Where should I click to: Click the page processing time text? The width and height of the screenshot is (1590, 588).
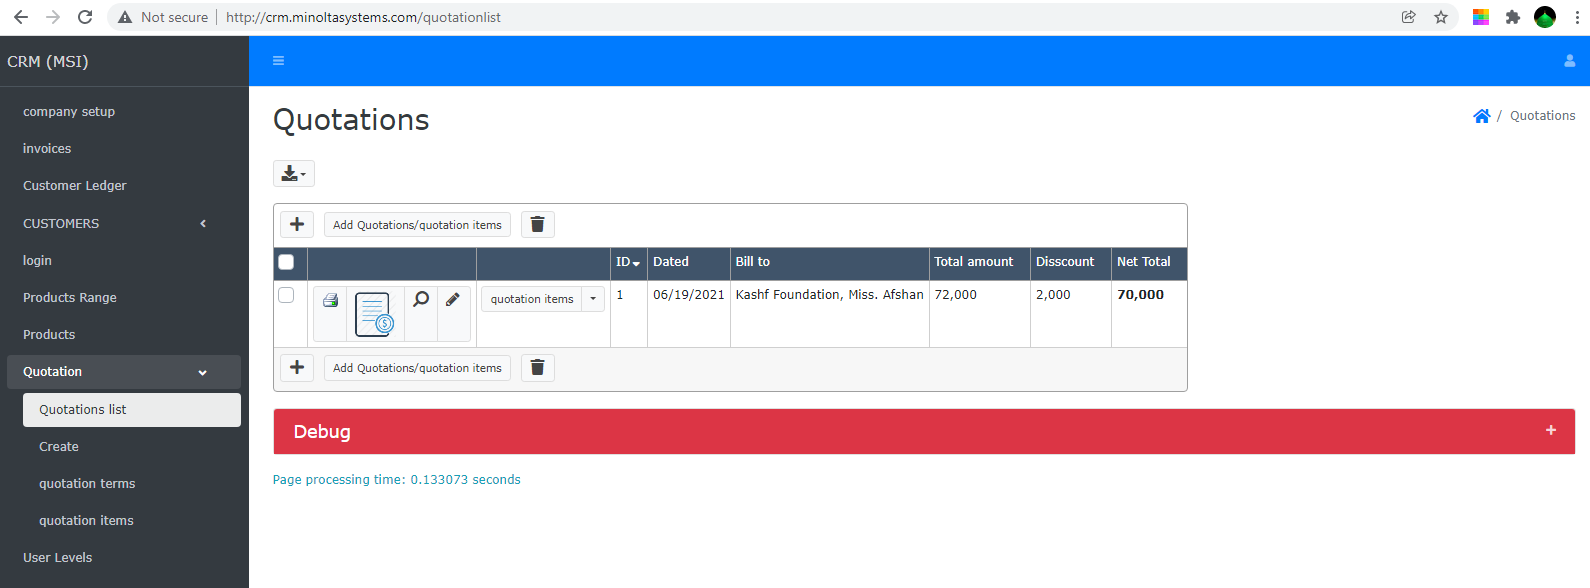tap(397, 480)
